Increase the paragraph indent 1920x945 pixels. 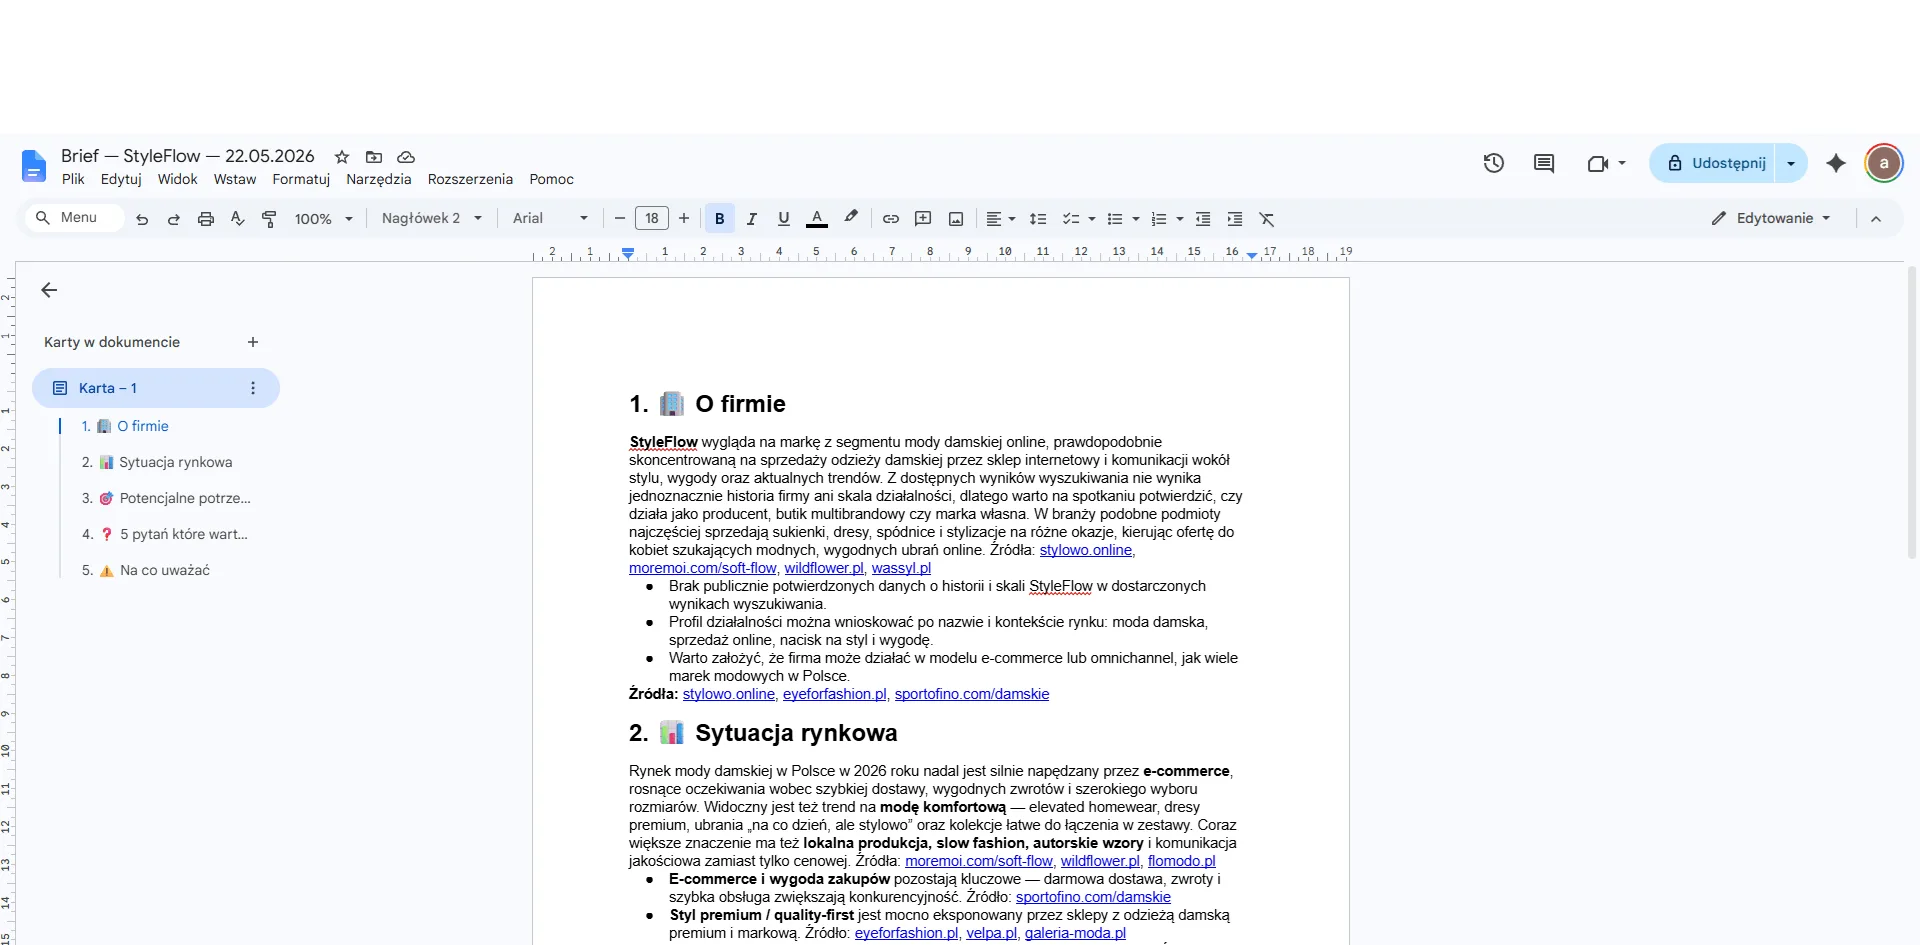click(1235, 219)
